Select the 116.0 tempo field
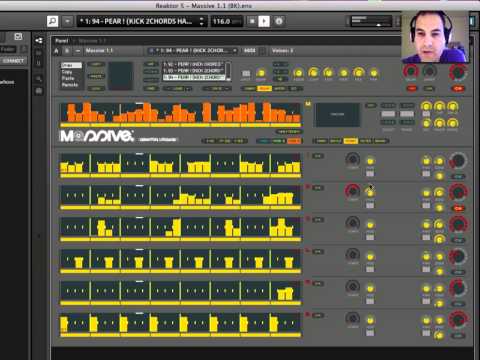The width and height of the screenshot is (480, 360). click(226, 21)
